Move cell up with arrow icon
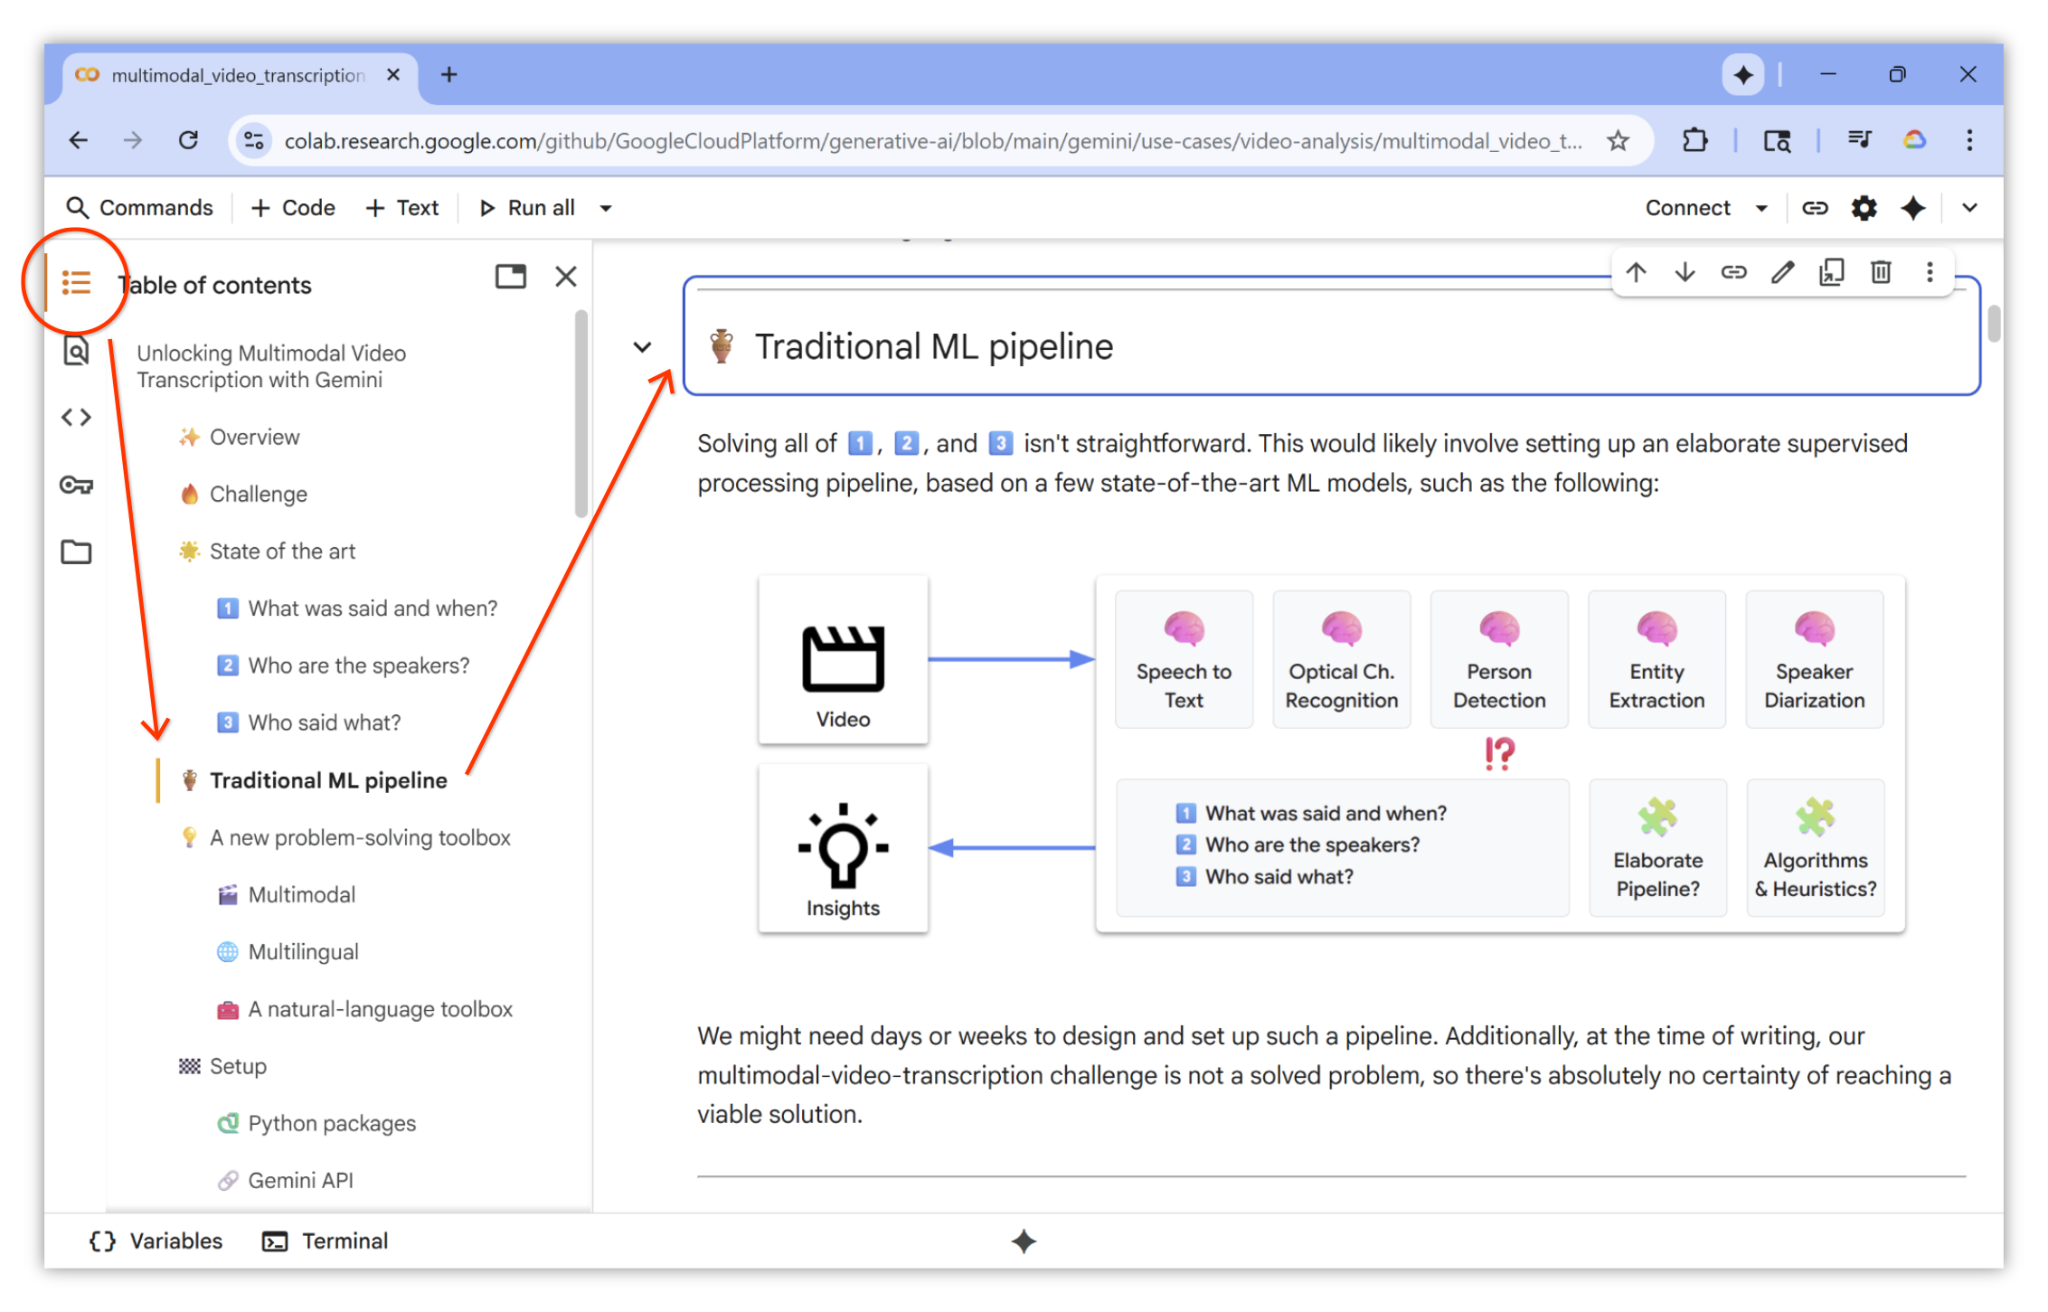 click(x=1636, y=272)
